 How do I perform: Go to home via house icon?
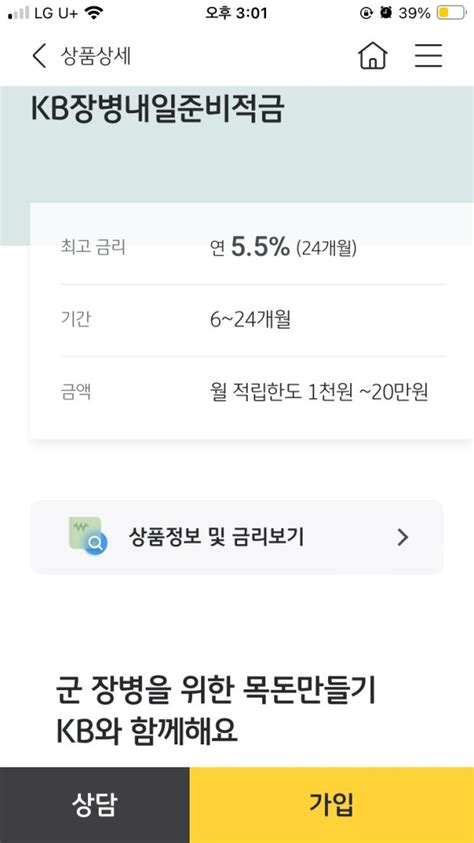point(372,55)
